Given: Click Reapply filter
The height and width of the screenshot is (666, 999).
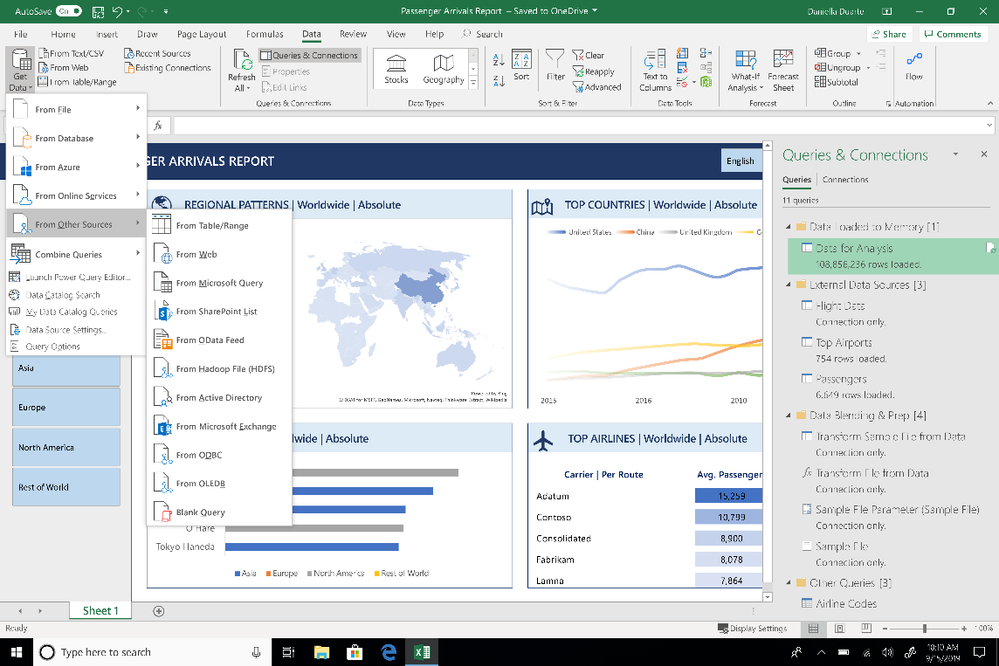Looking at the screenshot, I should [x=593, y=71].
